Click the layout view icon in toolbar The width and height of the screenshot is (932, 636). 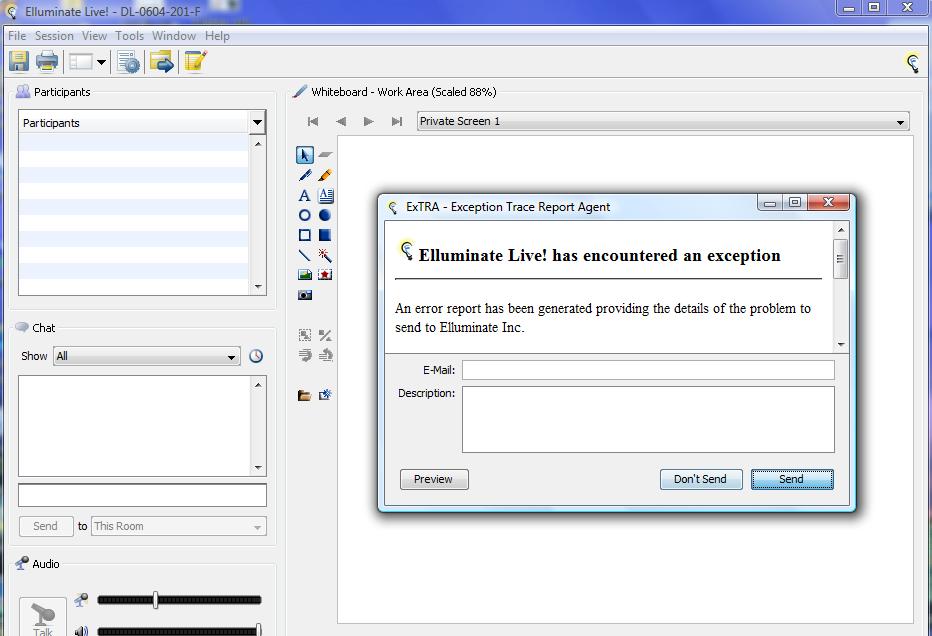point(81,62)
